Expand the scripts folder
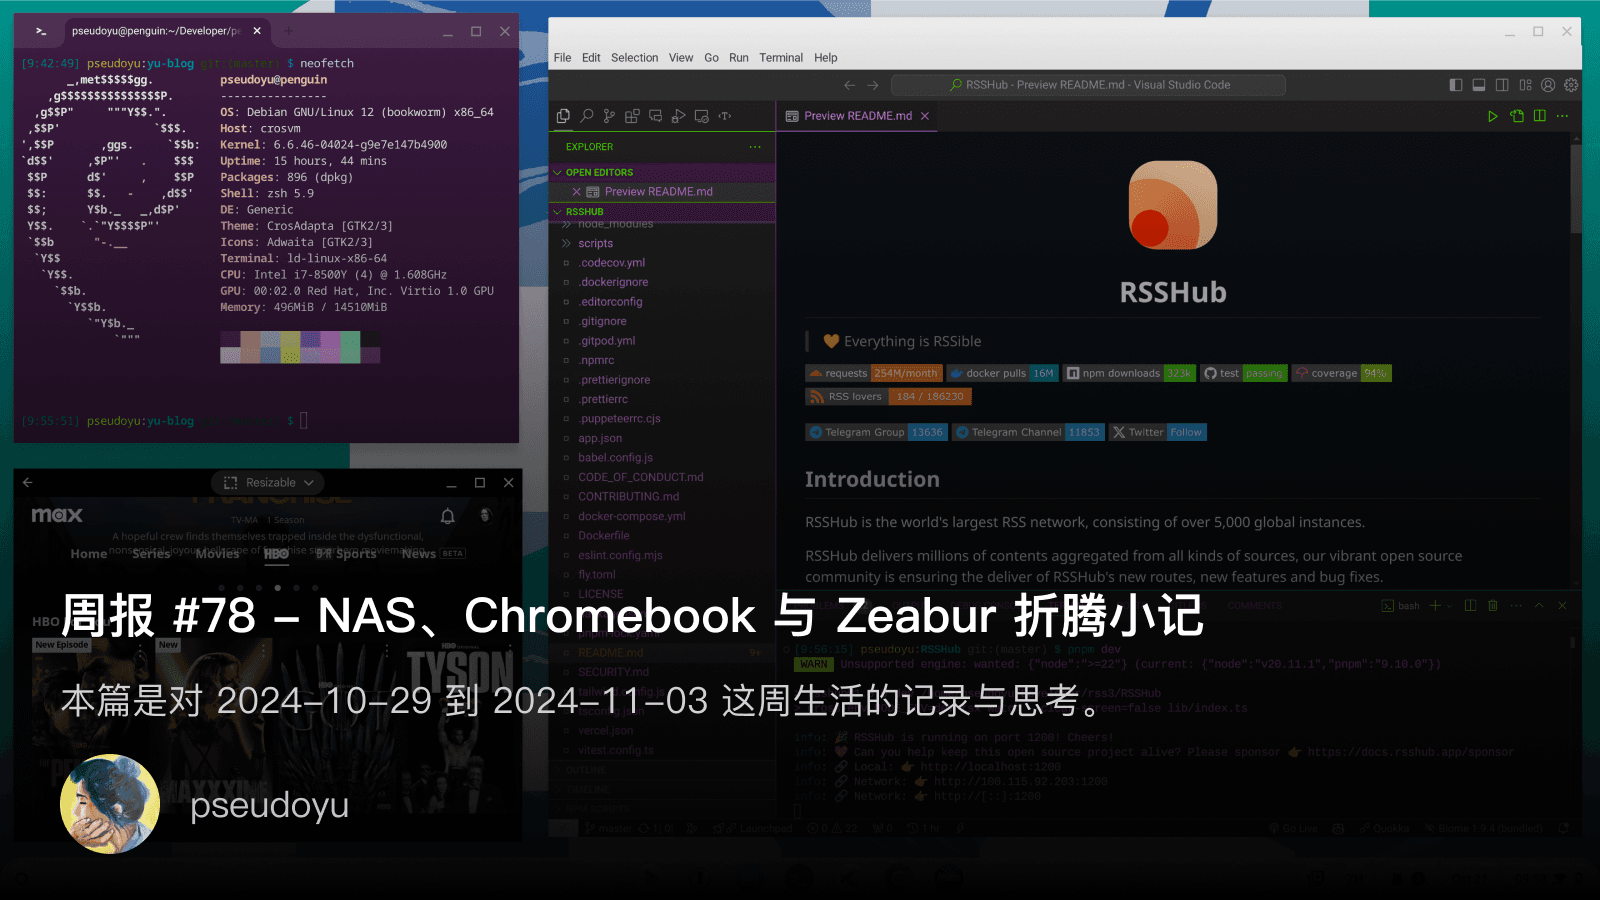The width and height of the screenshot is (1600, 900). (595, 243)
